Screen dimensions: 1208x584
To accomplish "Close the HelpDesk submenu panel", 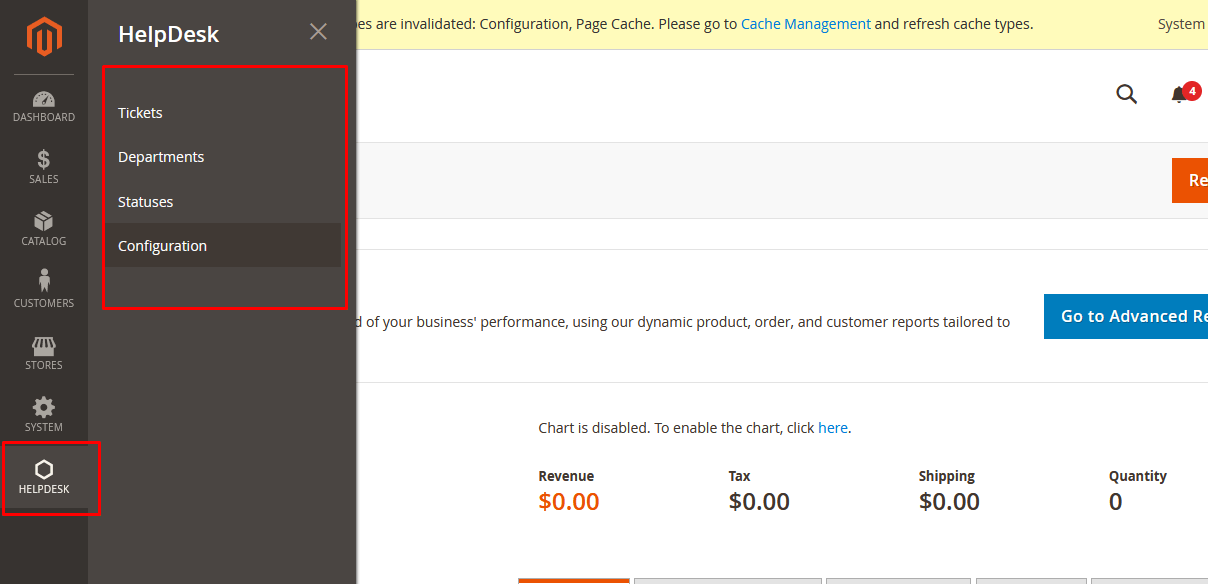I will click(318, 32).
